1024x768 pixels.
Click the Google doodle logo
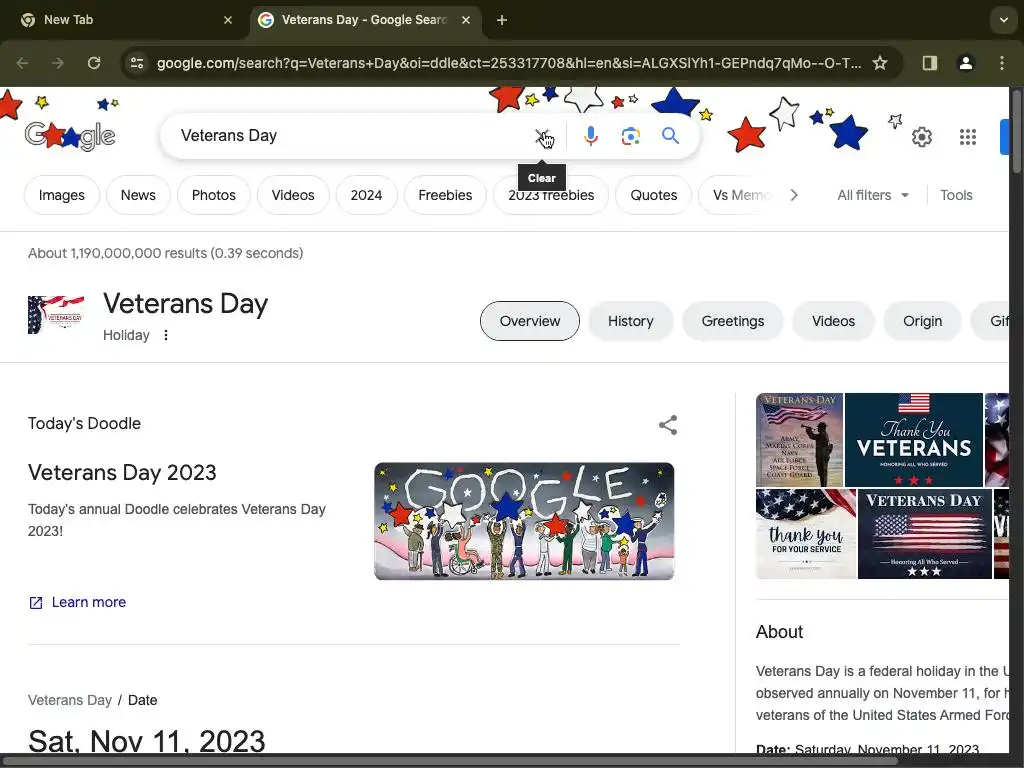pos(70,136)
